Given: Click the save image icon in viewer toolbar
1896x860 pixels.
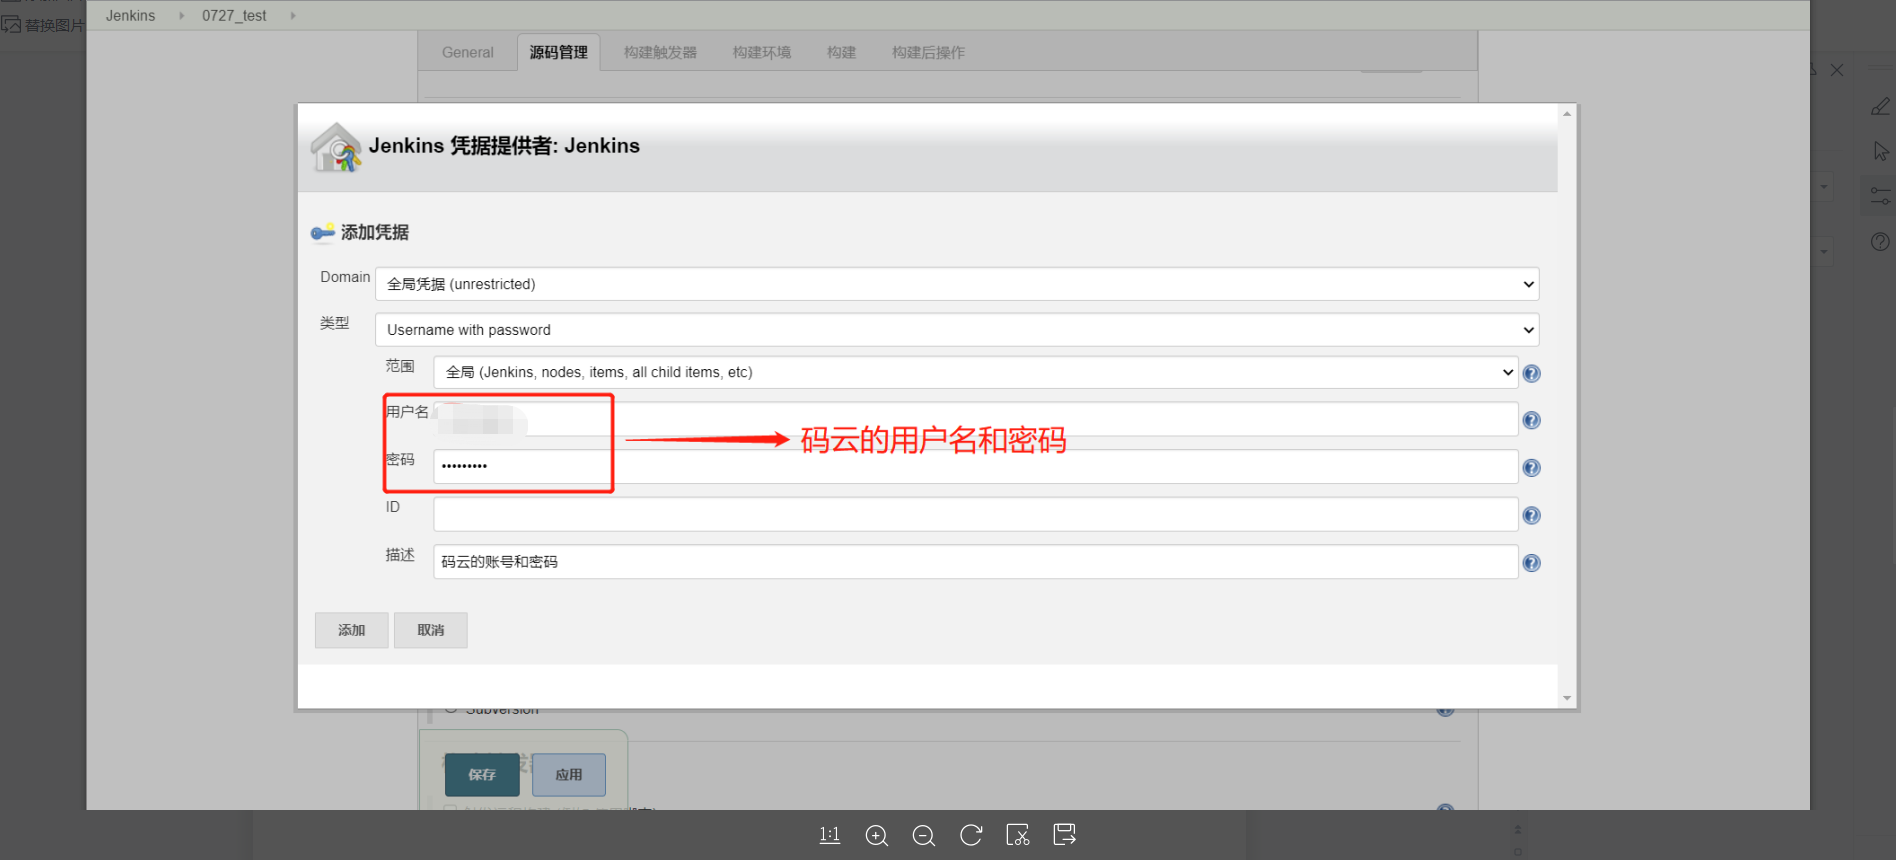Looking at the screenshot, I should (1065, 835).
